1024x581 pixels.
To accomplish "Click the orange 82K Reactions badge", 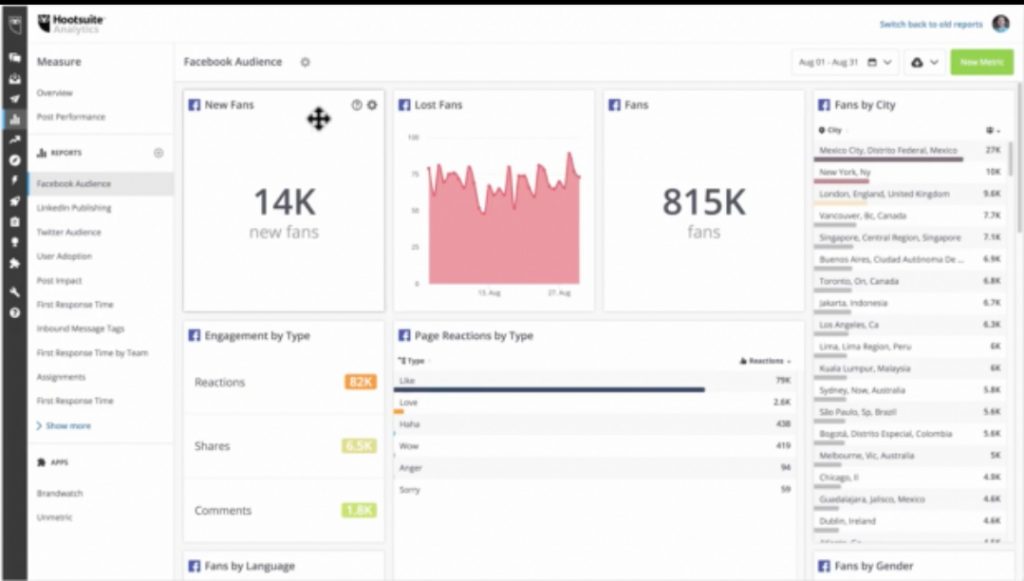I will [360, 382].
